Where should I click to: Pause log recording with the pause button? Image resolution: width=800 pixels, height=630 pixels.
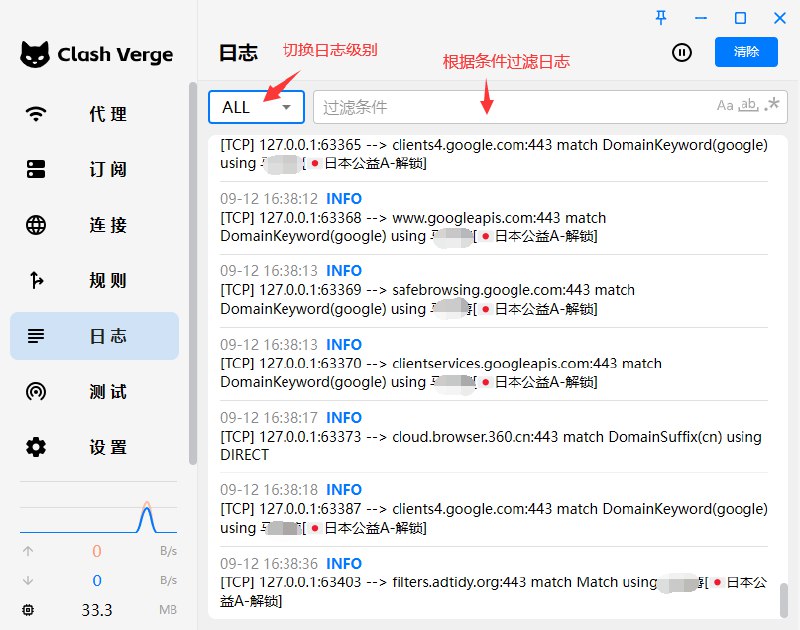tap(682, 52)
